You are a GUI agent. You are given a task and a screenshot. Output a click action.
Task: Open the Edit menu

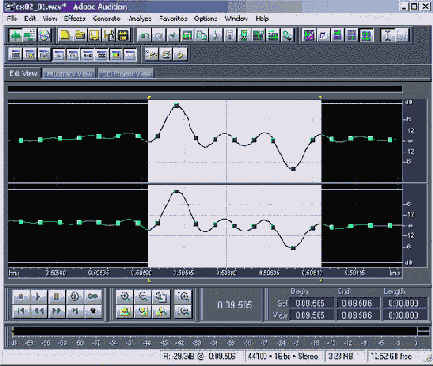(30, 19)
